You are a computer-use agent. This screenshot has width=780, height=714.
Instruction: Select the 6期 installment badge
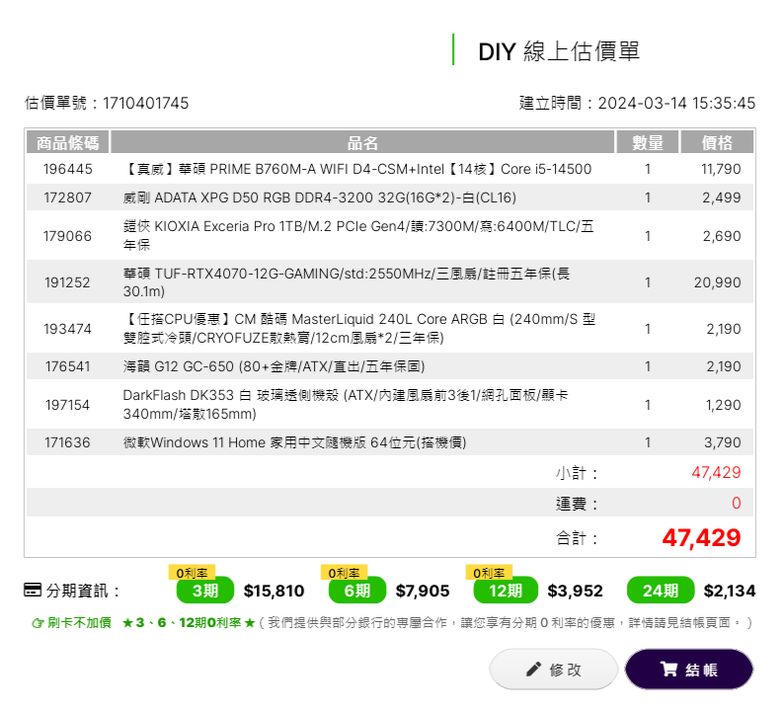pyautogui.click(x=357, y=591)
